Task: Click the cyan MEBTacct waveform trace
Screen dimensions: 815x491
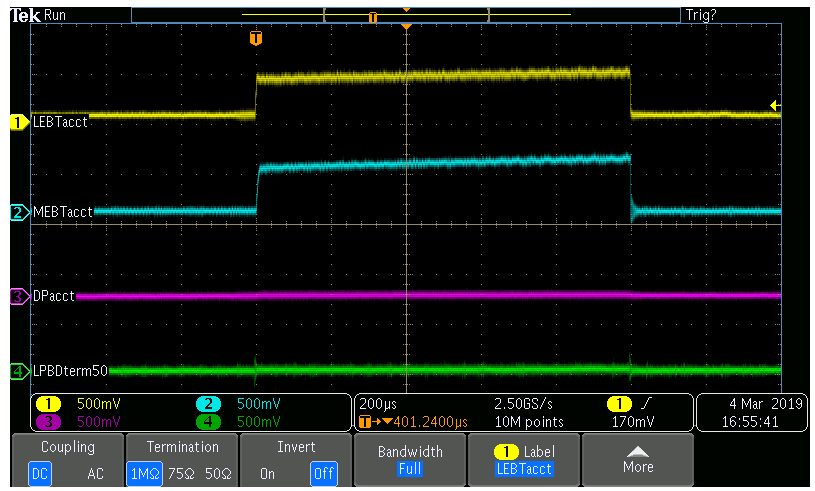Action: (444, 163)
